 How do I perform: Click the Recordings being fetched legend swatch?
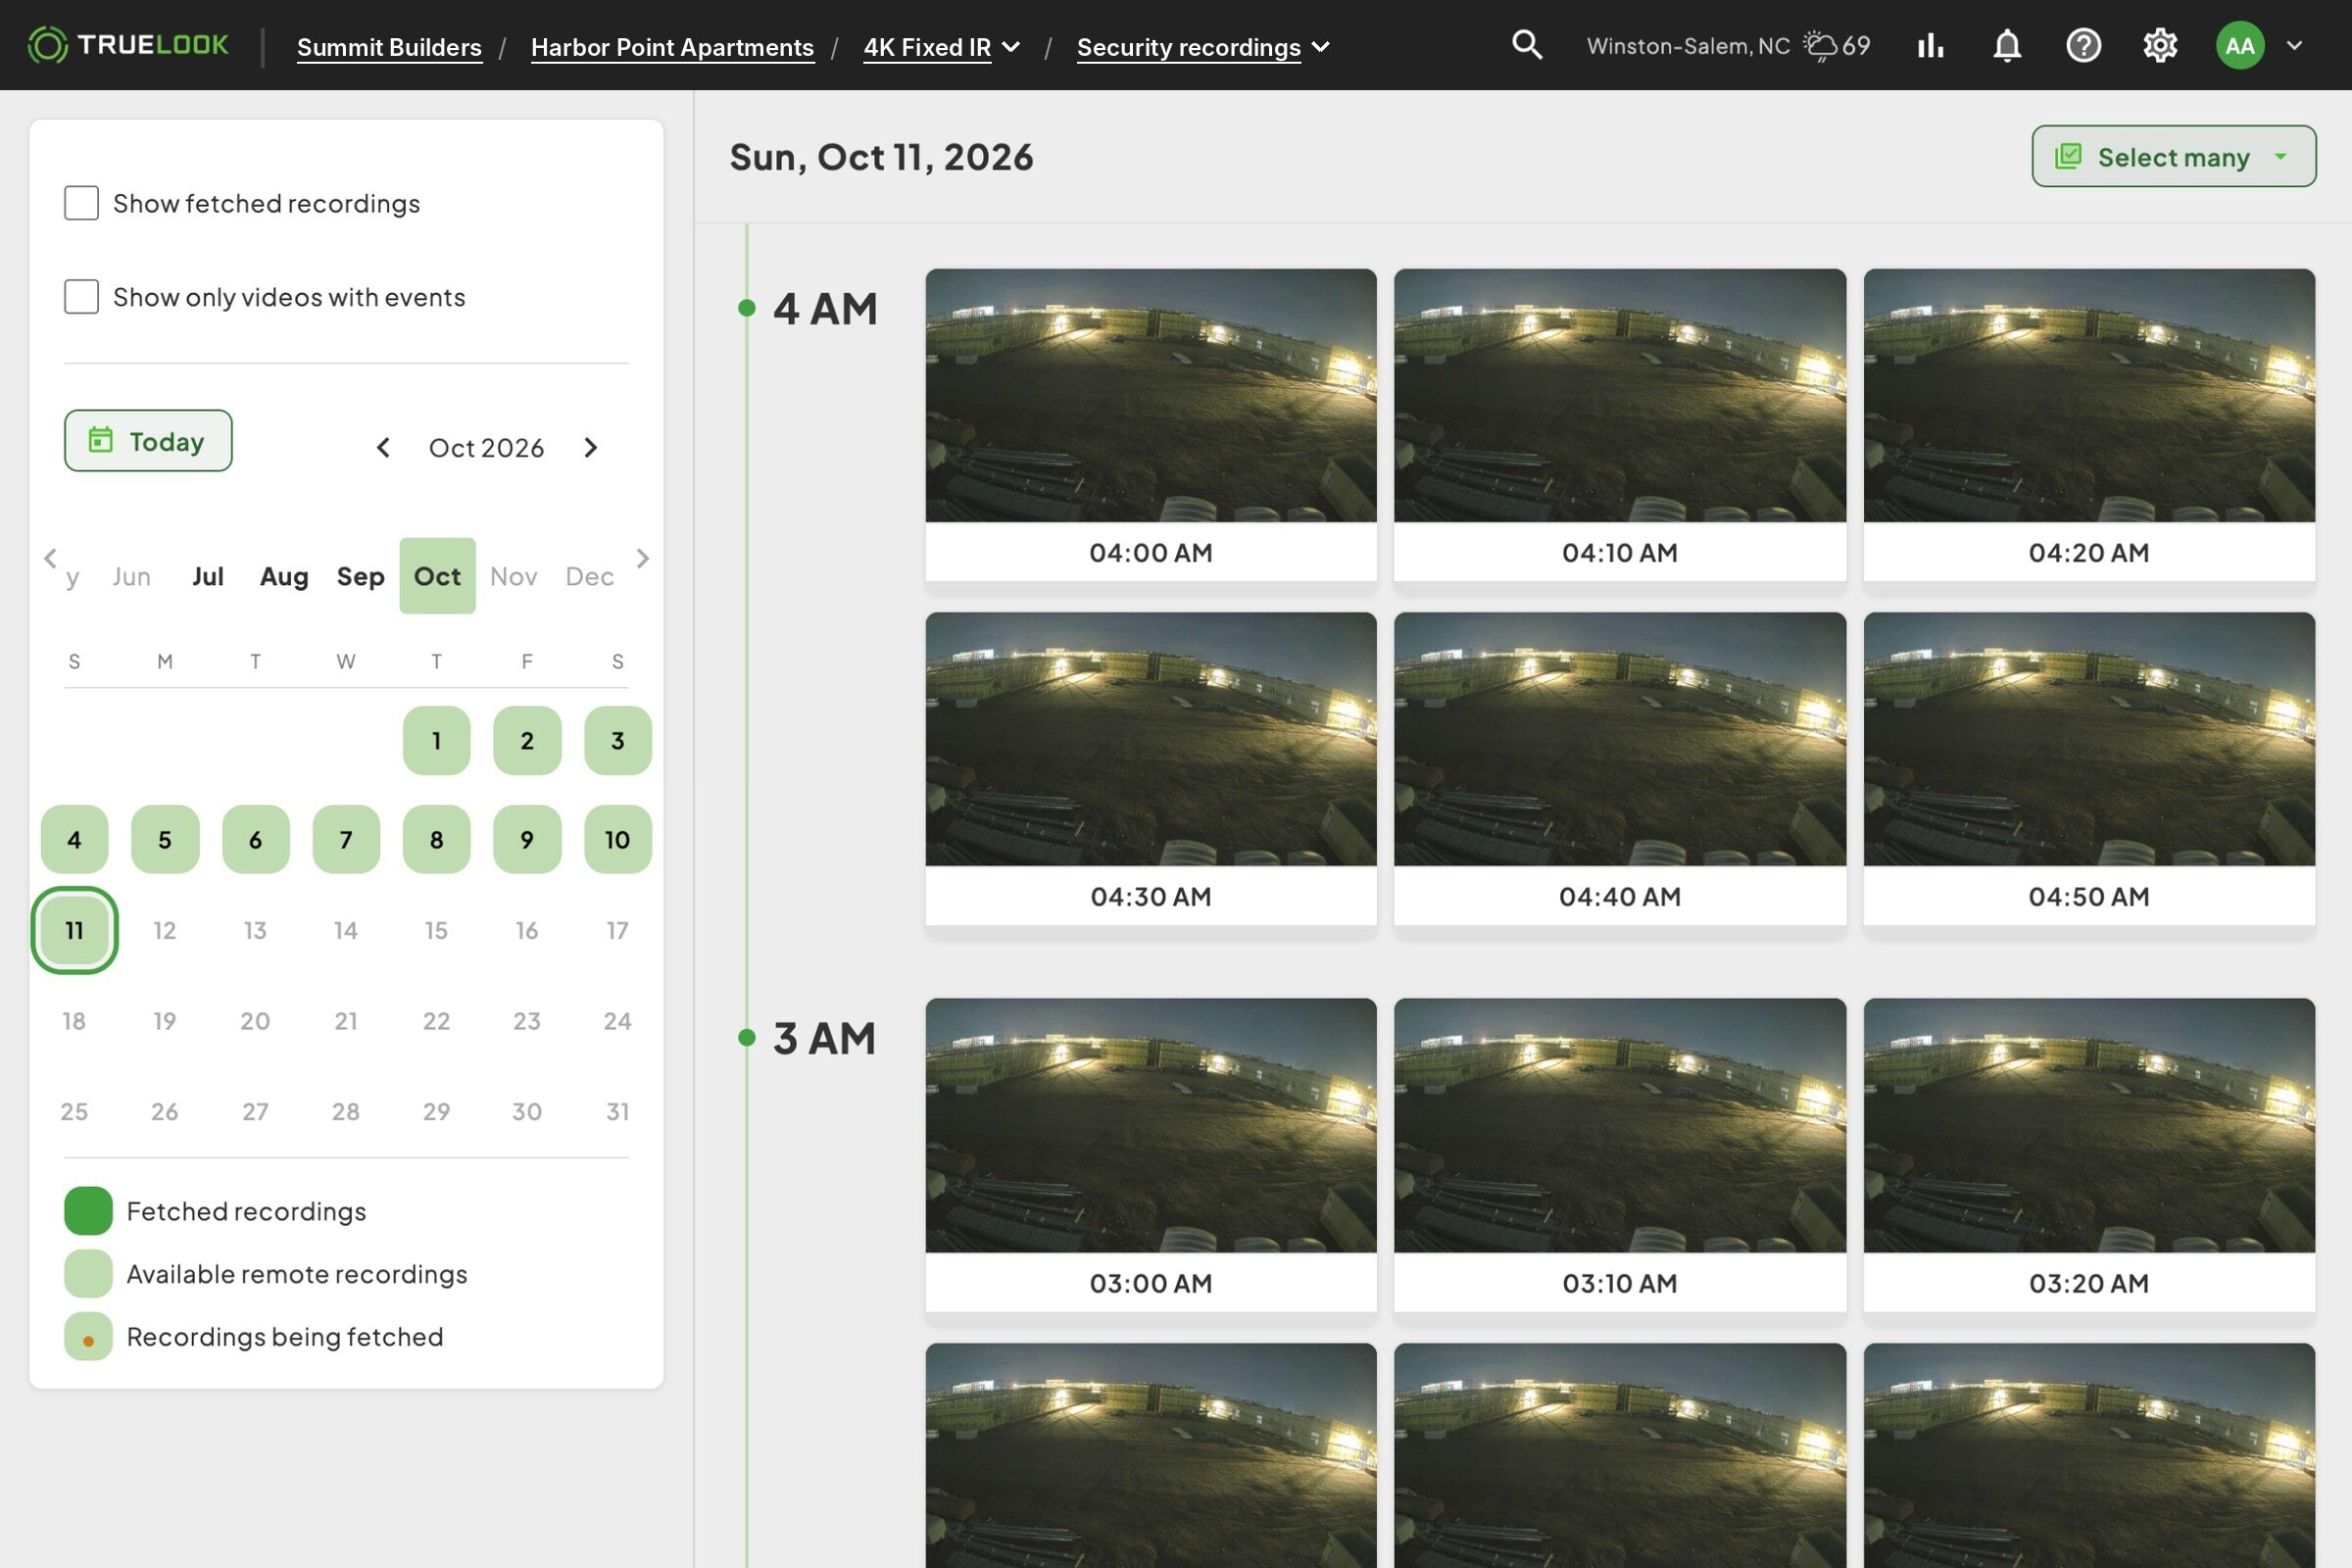click(88, 1337)
